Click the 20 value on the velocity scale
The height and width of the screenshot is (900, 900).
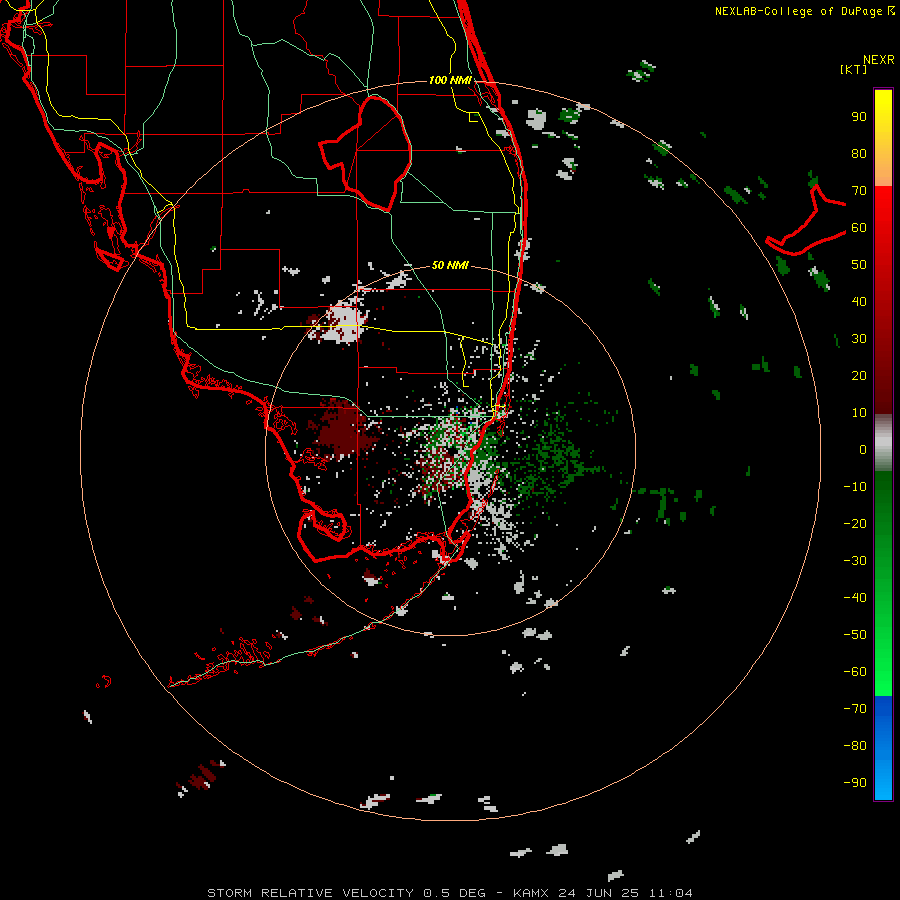point(859,375)
